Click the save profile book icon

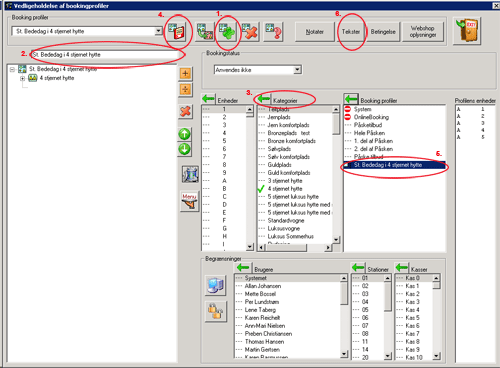(x=176, y=32)
